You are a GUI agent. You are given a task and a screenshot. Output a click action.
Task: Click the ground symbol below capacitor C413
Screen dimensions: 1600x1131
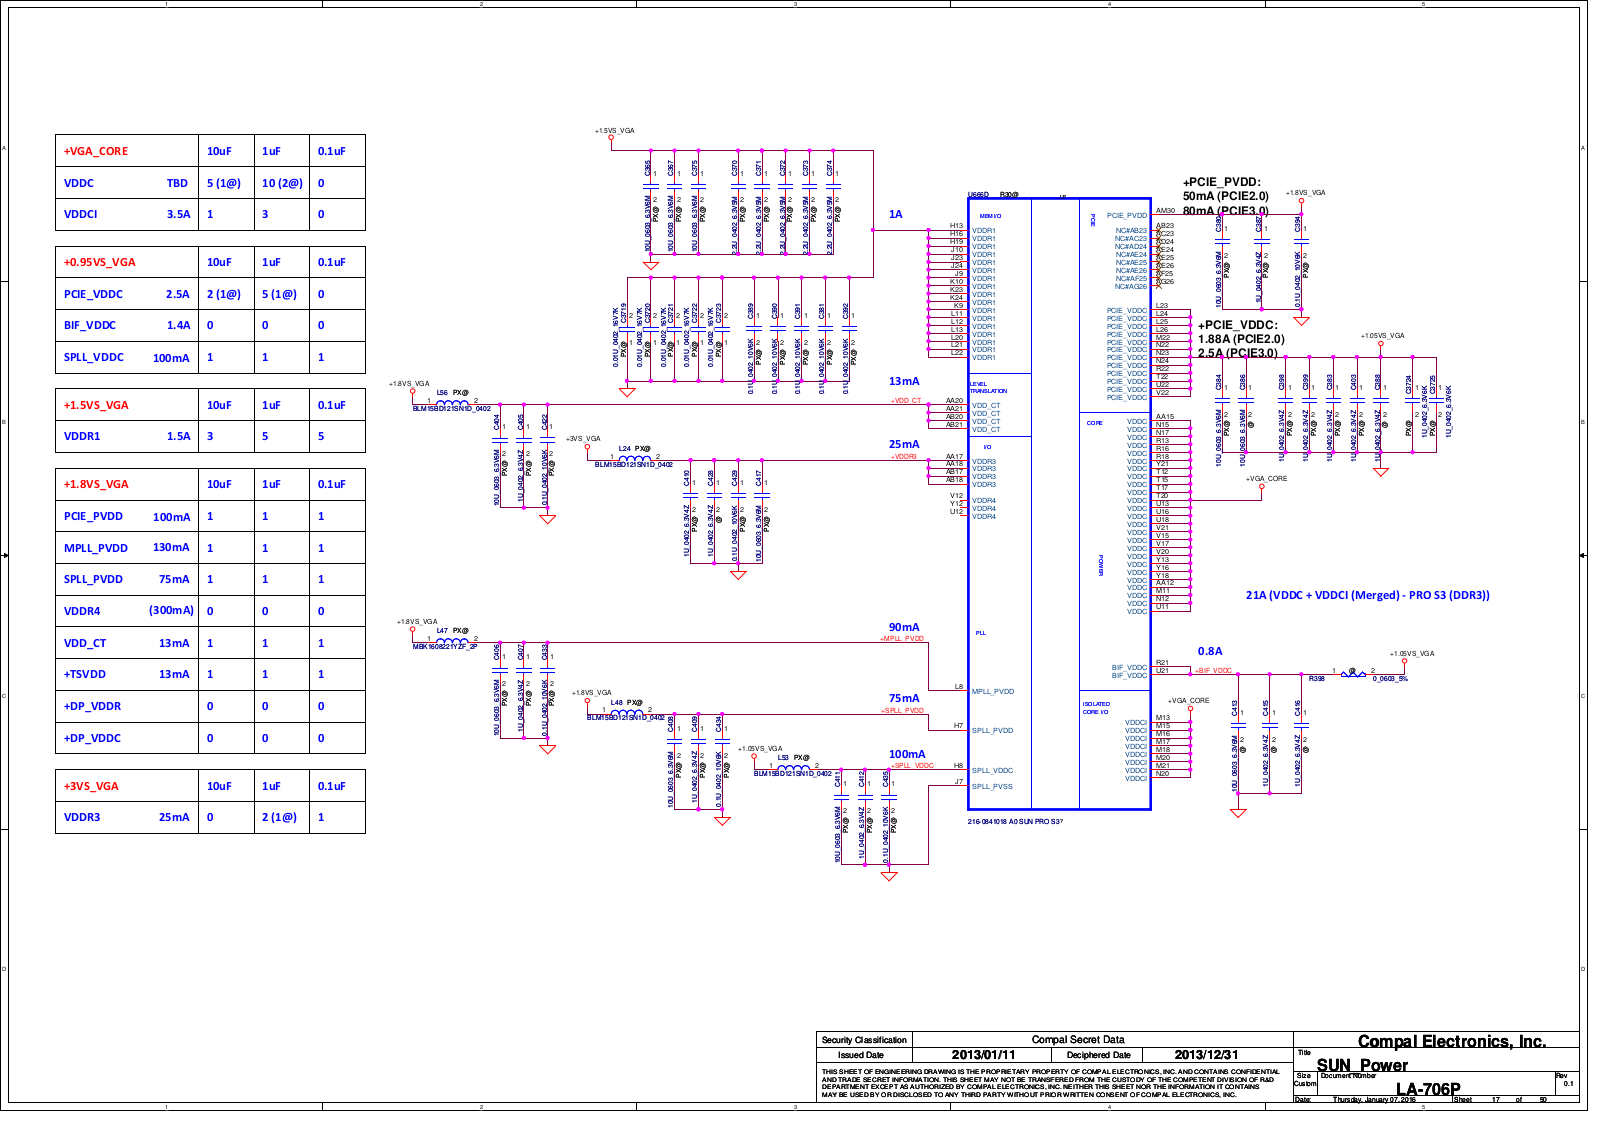pos(1238,813)
